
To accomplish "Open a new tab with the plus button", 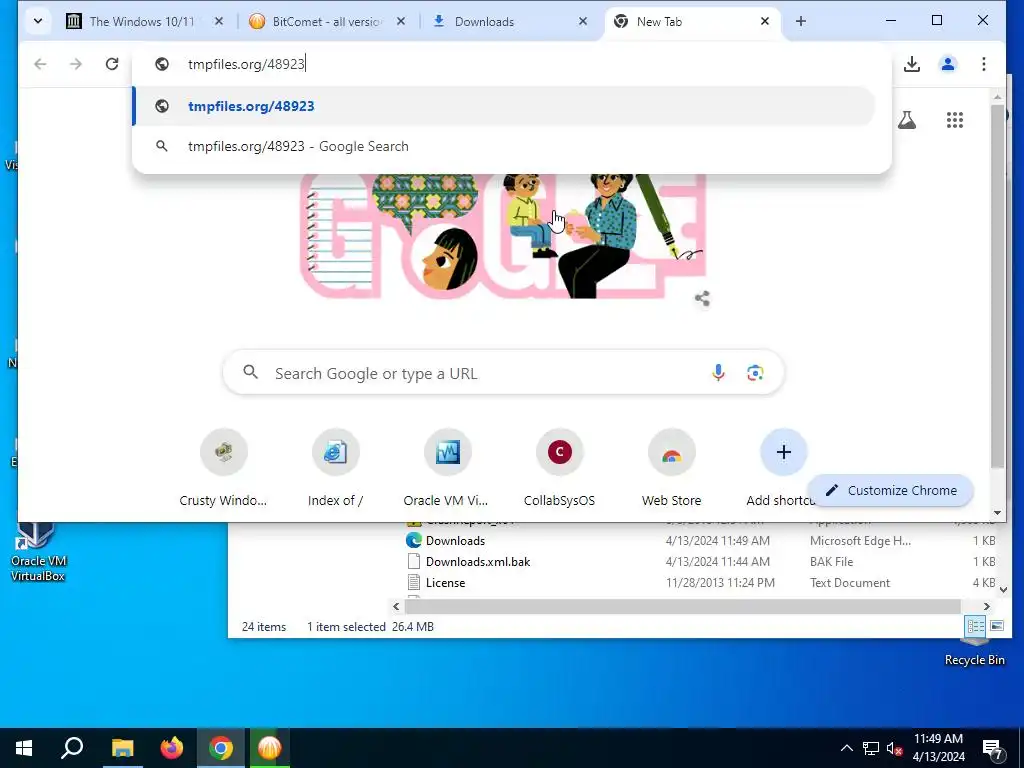I will pos(801,22).
